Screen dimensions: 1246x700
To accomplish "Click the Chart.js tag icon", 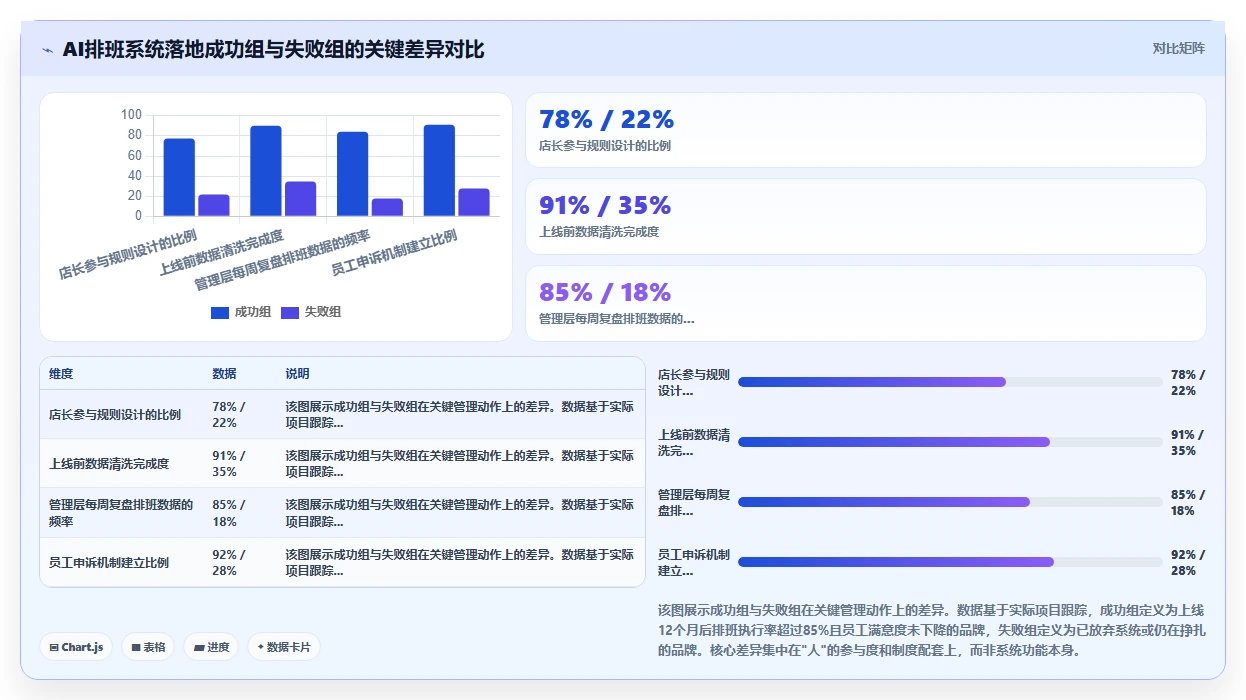I will (x=54, y=647).
